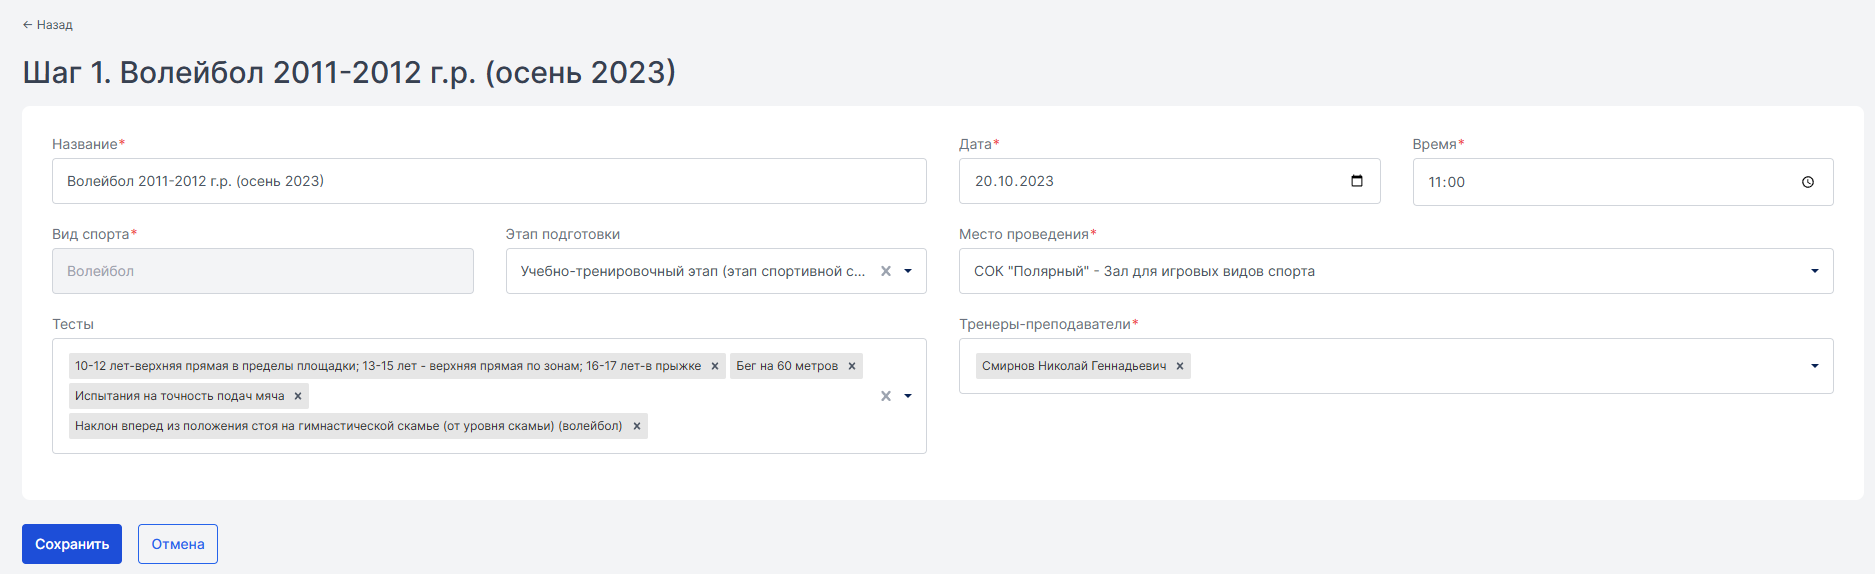This screenshot has height=574, width=1875.
Task: Open the calendar picker icon in Дата field
Action: pos(1357,181)
